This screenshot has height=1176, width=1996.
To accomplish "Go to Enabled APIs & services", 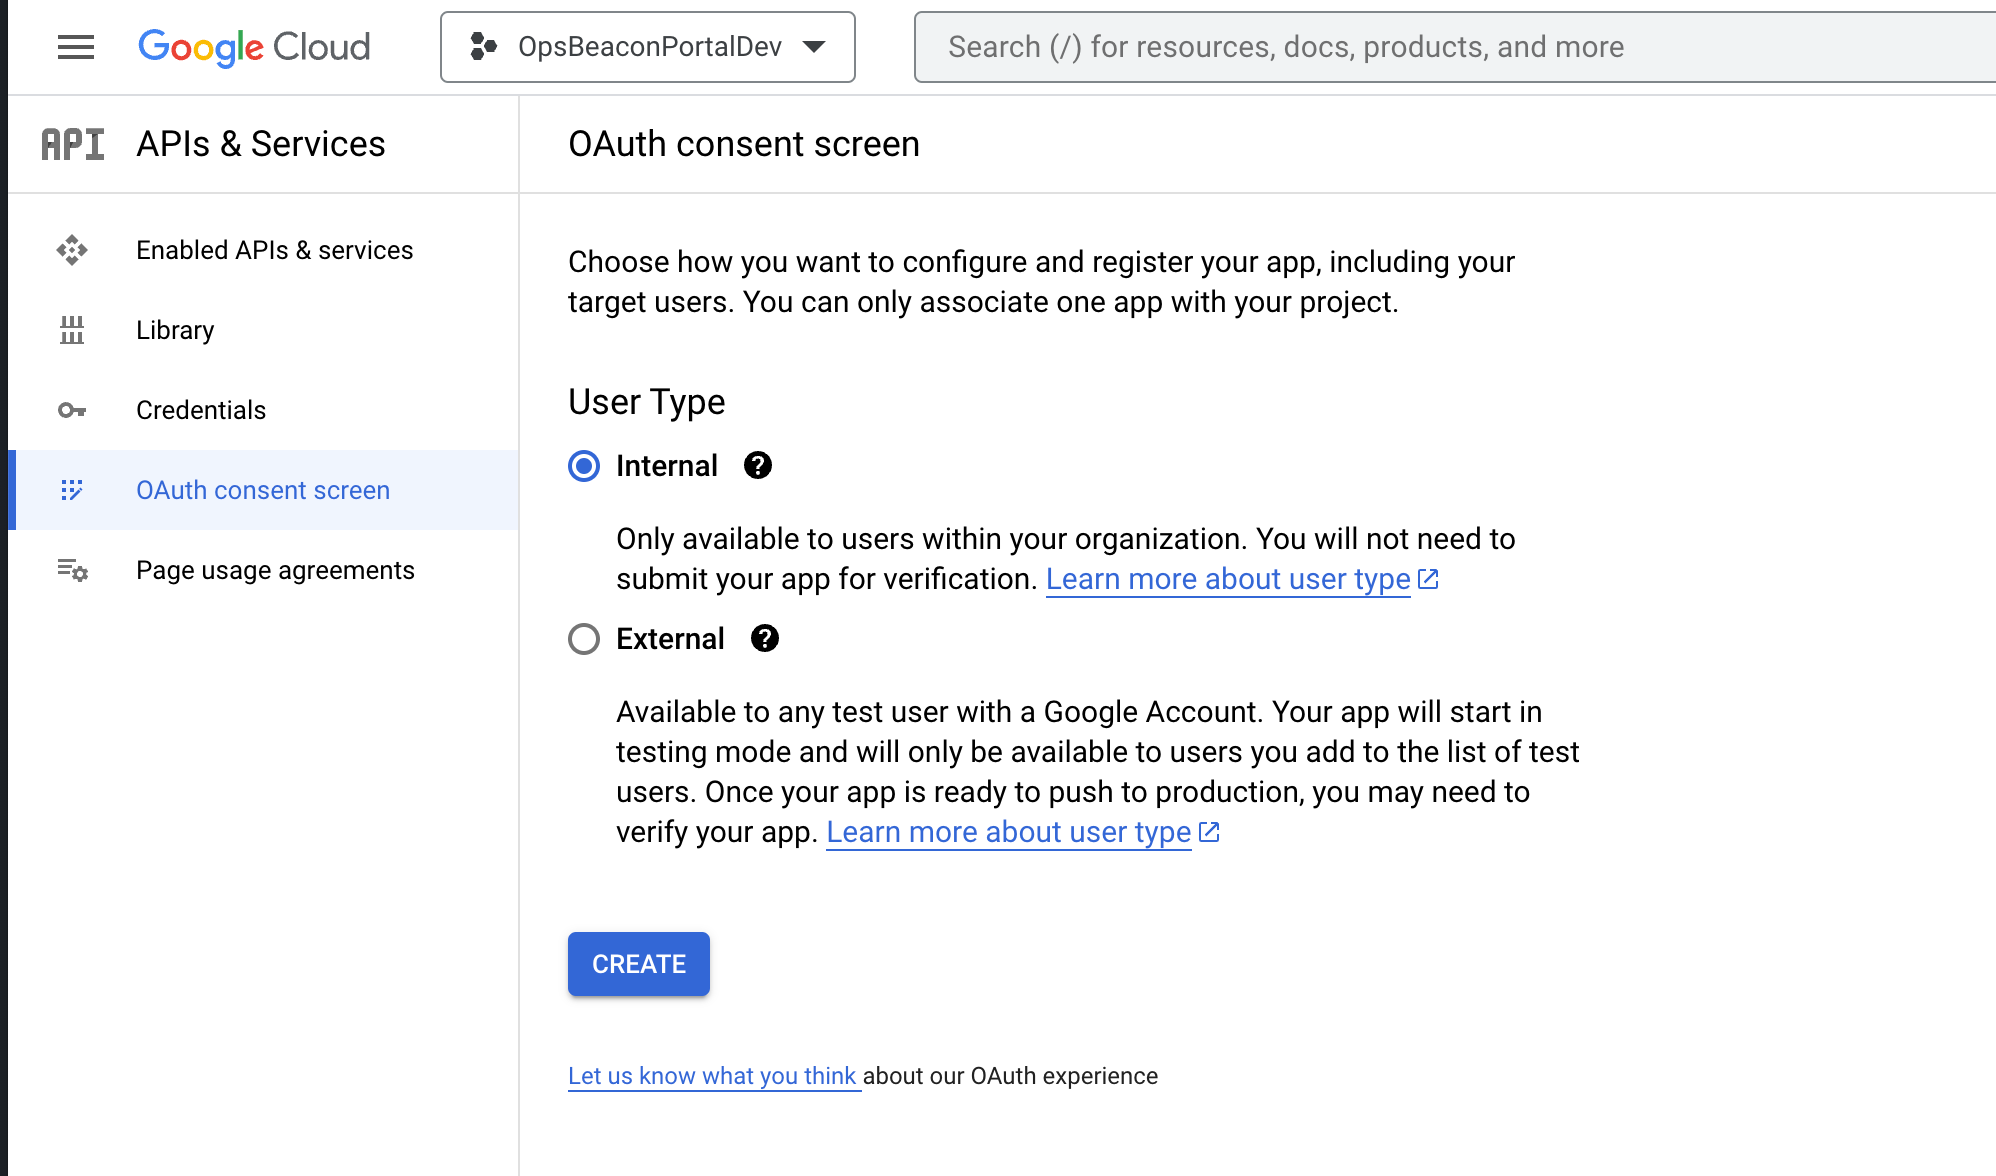I will 264,250.
